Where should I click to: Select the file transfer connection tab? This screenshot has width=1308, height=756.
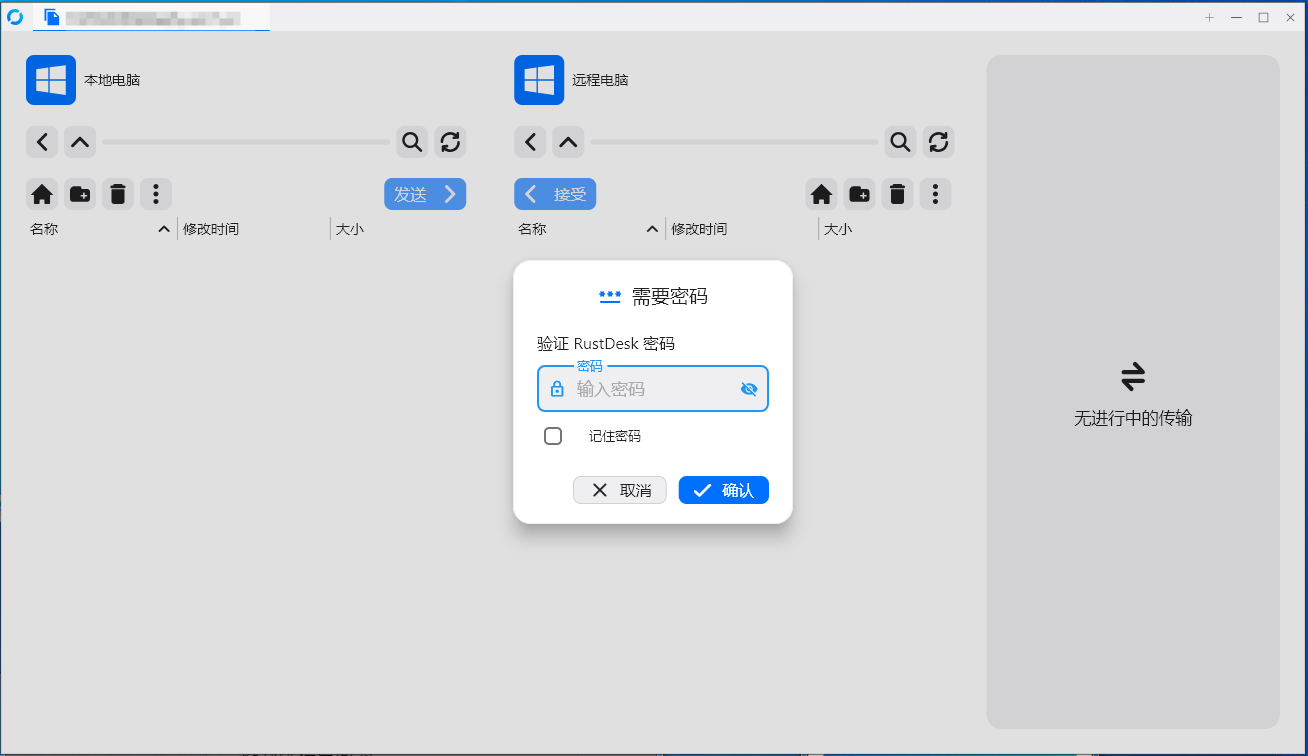pyautogui.click(x=151, y=17)
